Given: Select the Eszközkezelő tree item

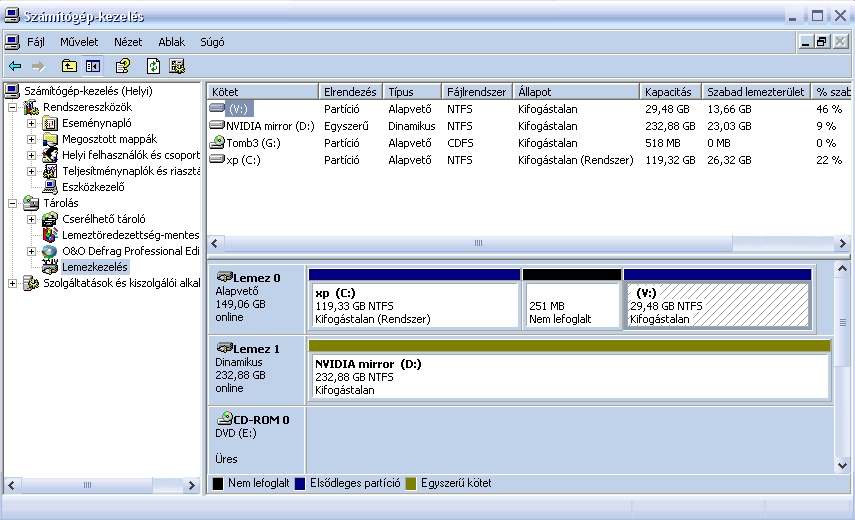Looking at the screenshot, I should tap(92, 186).
